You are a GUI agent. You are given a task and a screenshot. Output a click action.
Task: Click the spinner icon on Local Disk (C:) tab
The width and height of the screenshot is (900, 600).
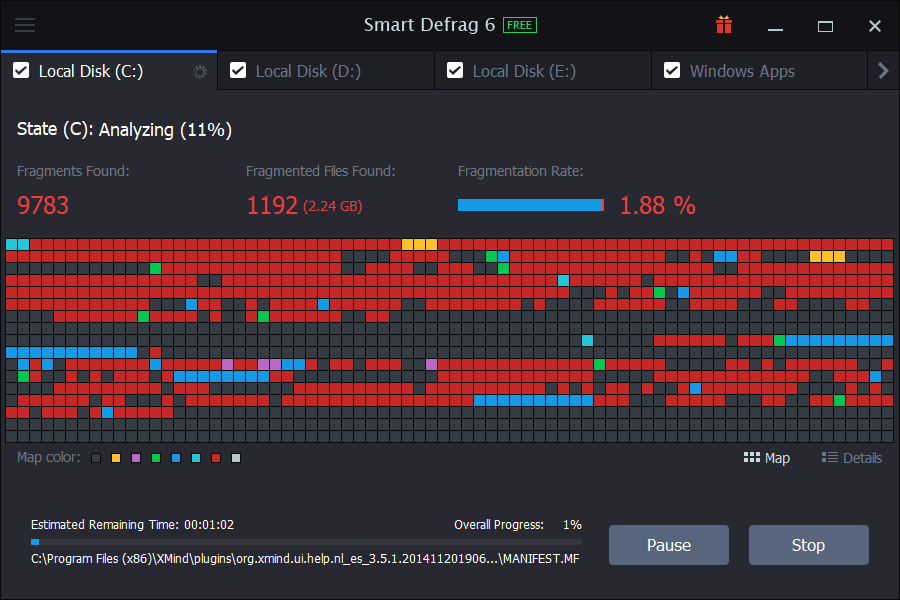pyautogui.click(x=200, y=71)
